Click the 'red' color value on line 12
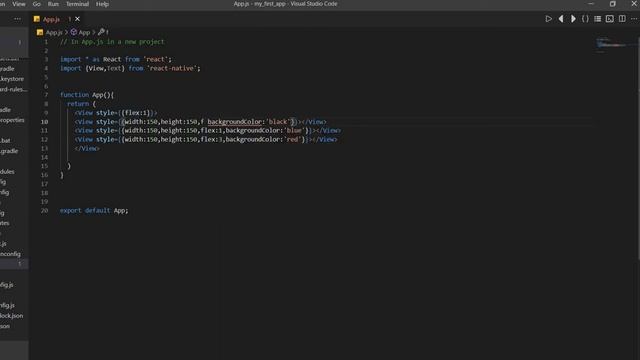This screenshot has width=640, height=360. click(292, 140)
